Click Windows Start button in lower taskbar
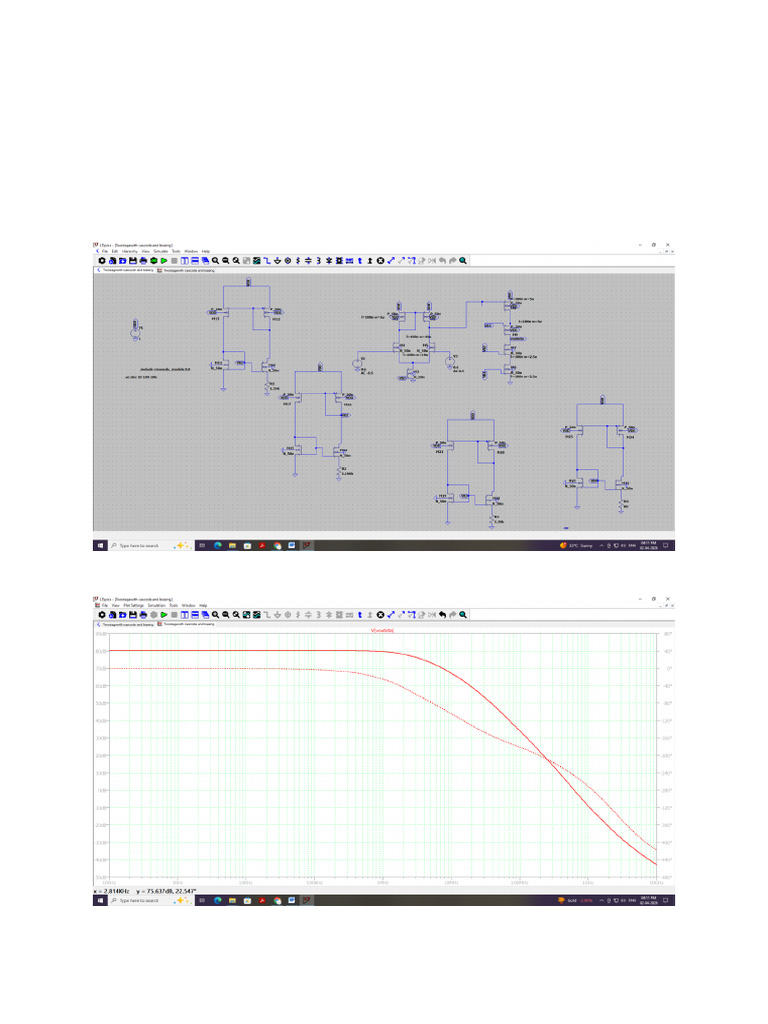768x1024 pixels. pos(101,900)
